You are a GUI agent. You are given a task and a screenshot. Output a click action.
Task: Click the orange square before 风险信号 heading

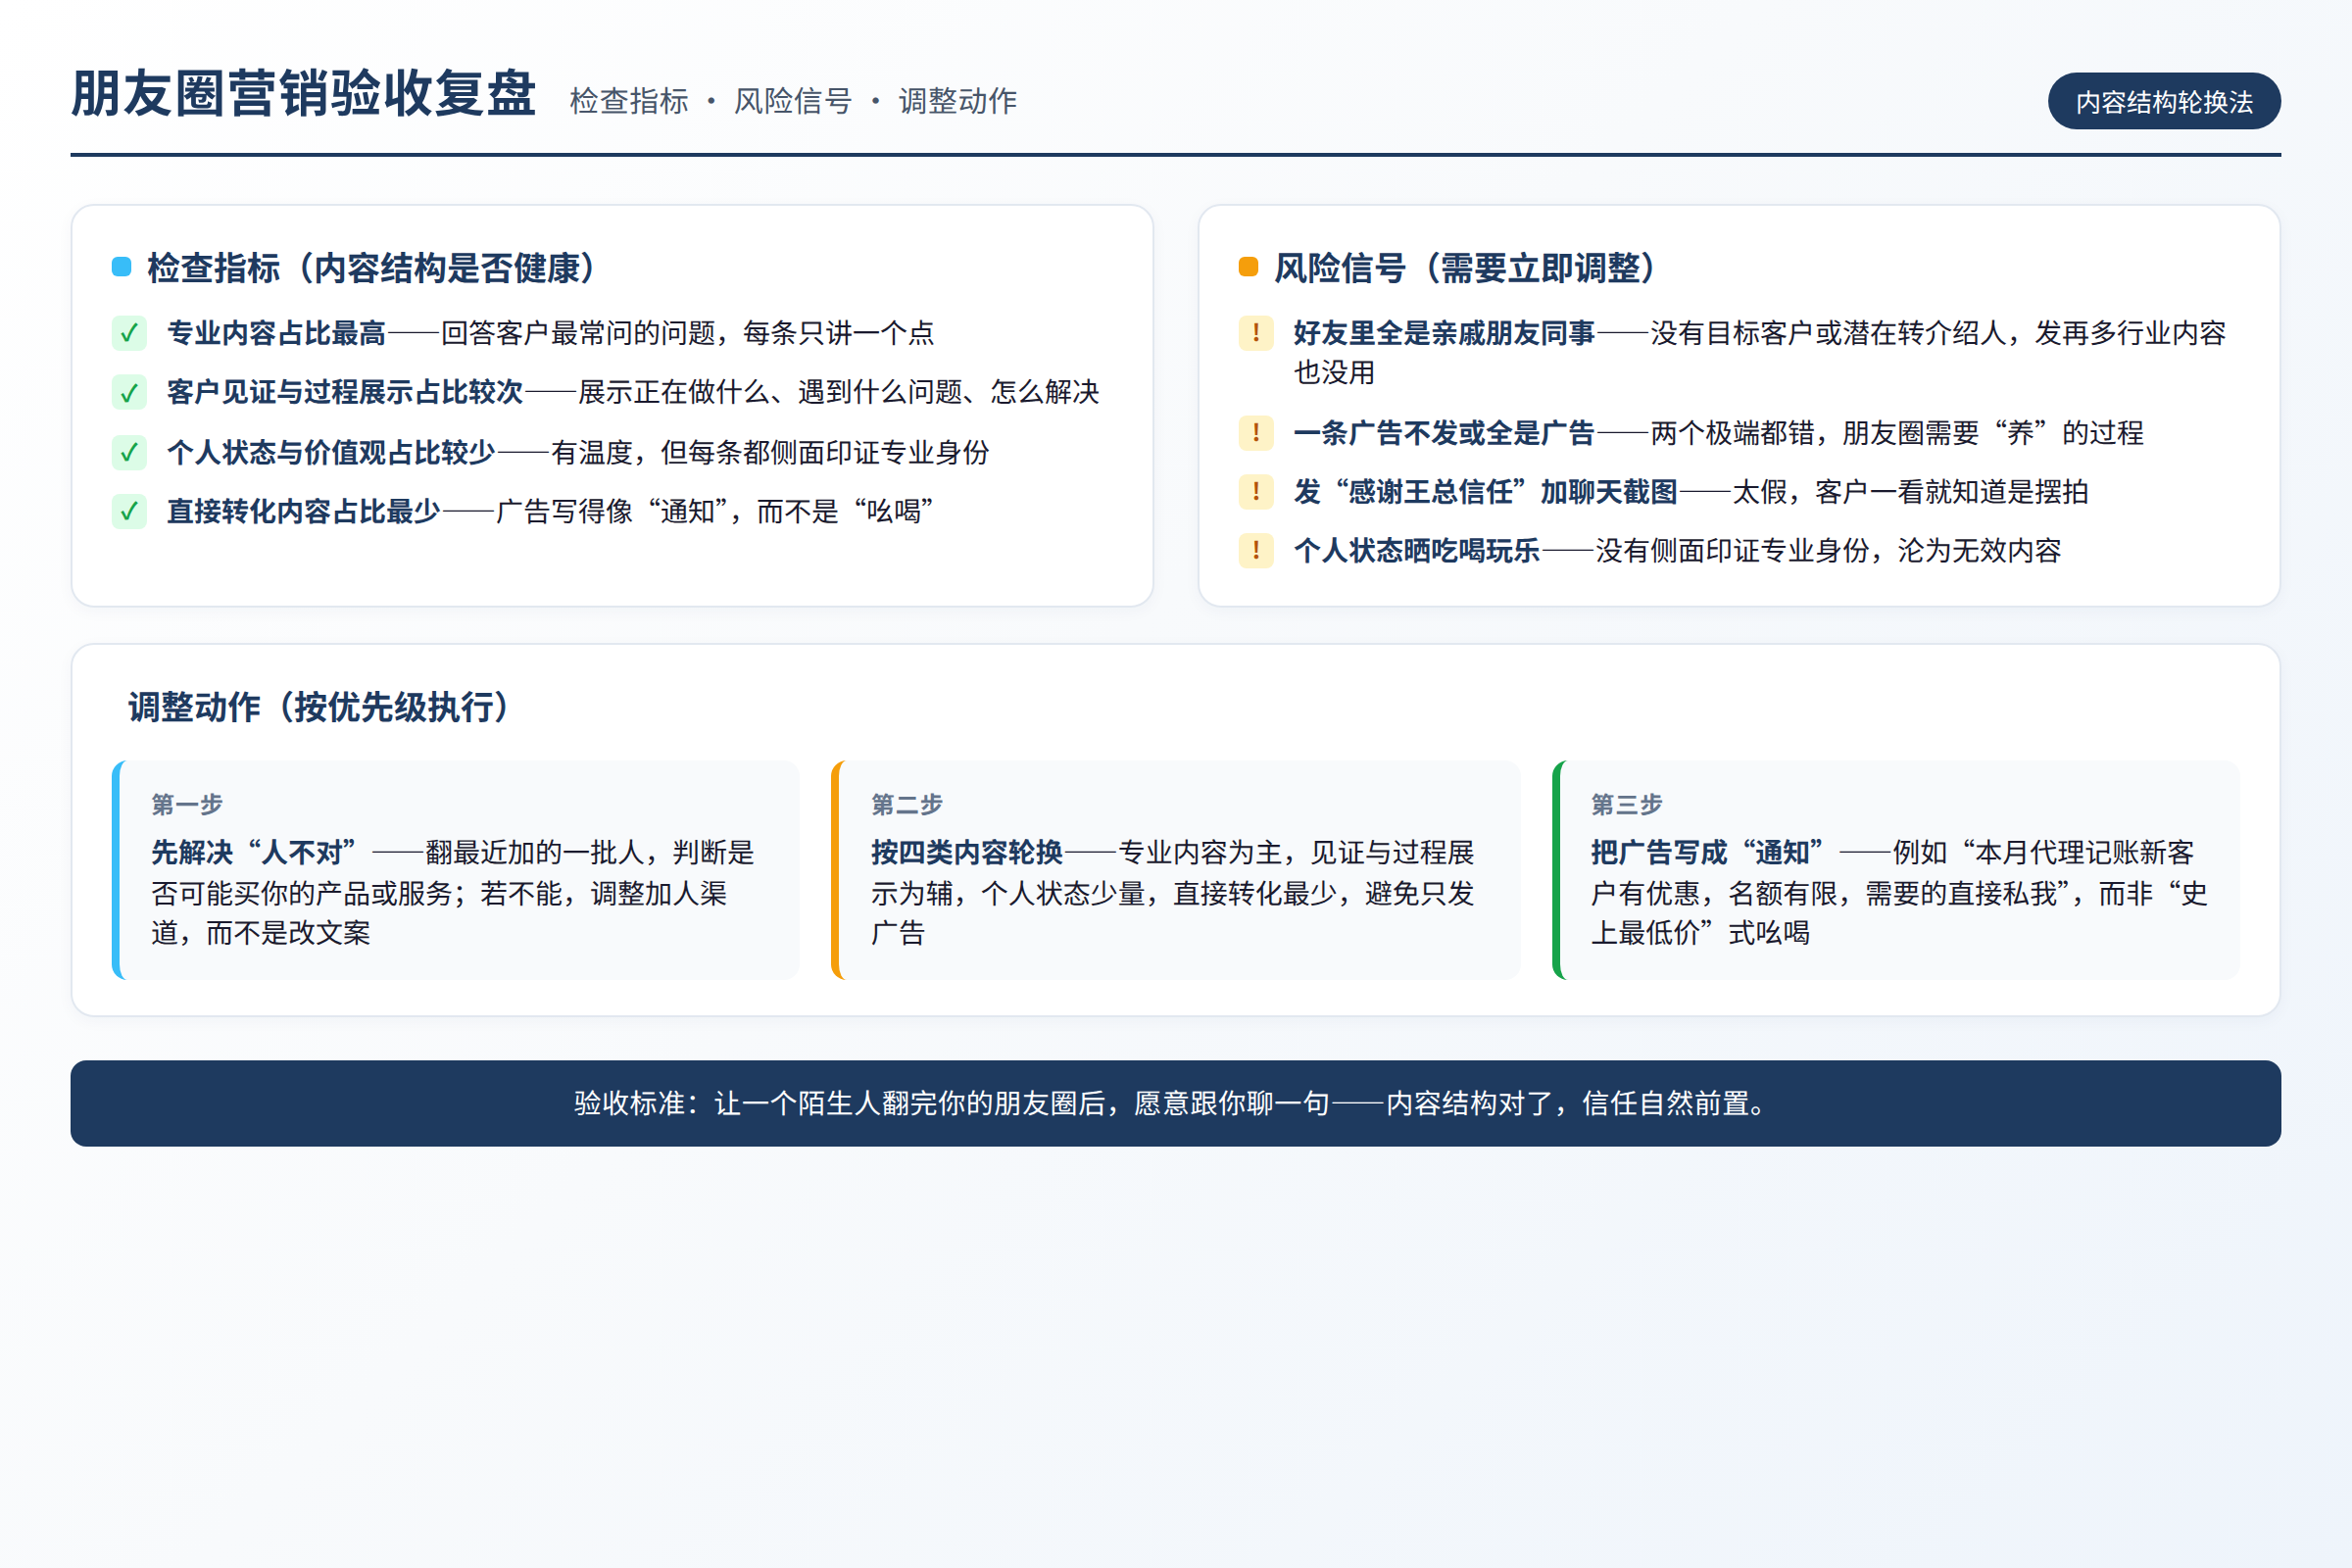click(x=1248, y=267)
